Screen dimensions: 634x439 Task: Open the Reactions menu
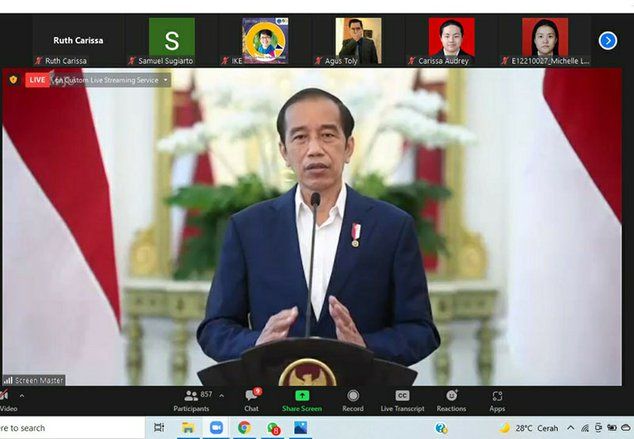click(451, 400)
